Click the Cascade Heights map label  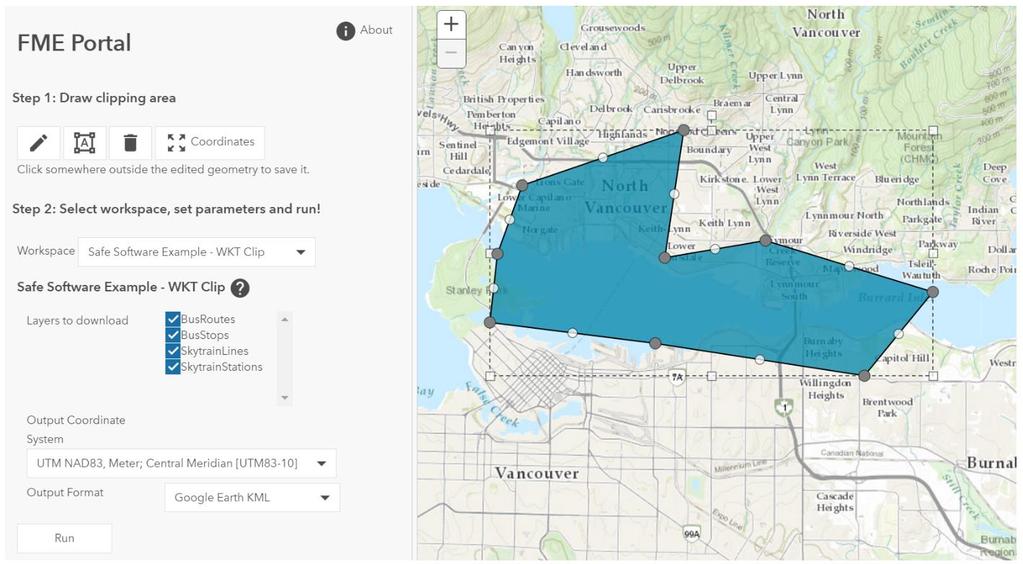coord(834,502)
